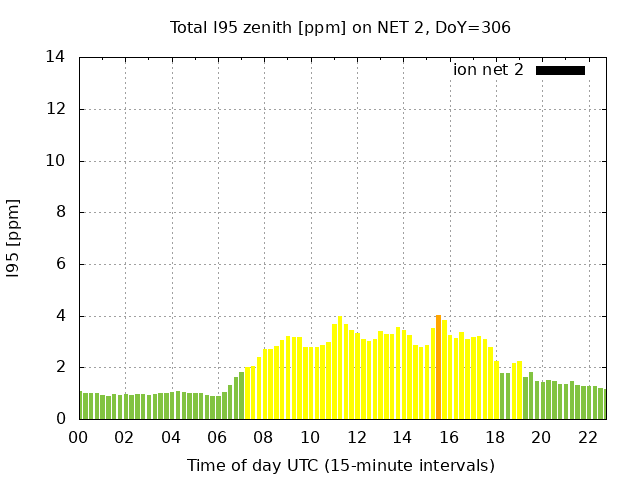Select the "ion net 2" legend label

pos(488,70)
